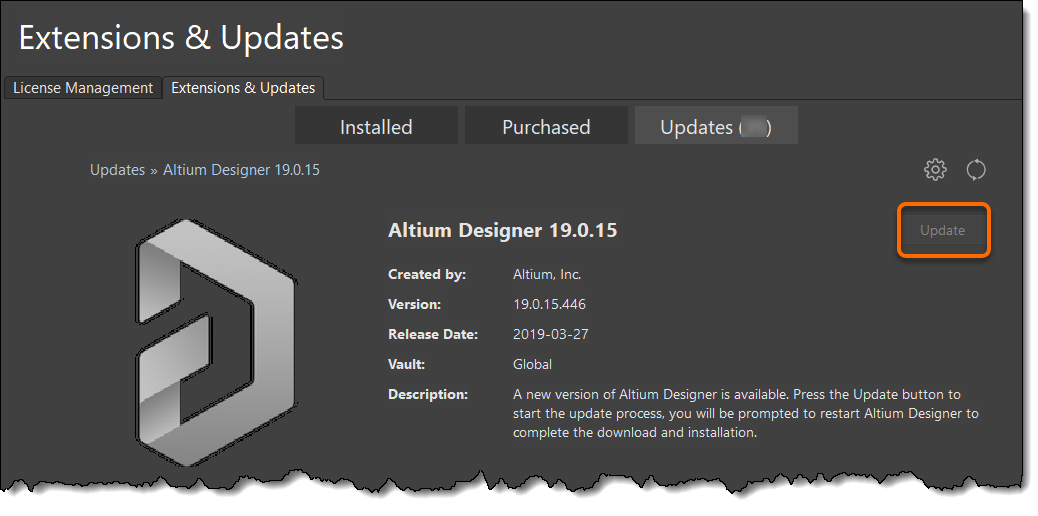Click the Vault label
1038x516 pixels.
[406, 364]
